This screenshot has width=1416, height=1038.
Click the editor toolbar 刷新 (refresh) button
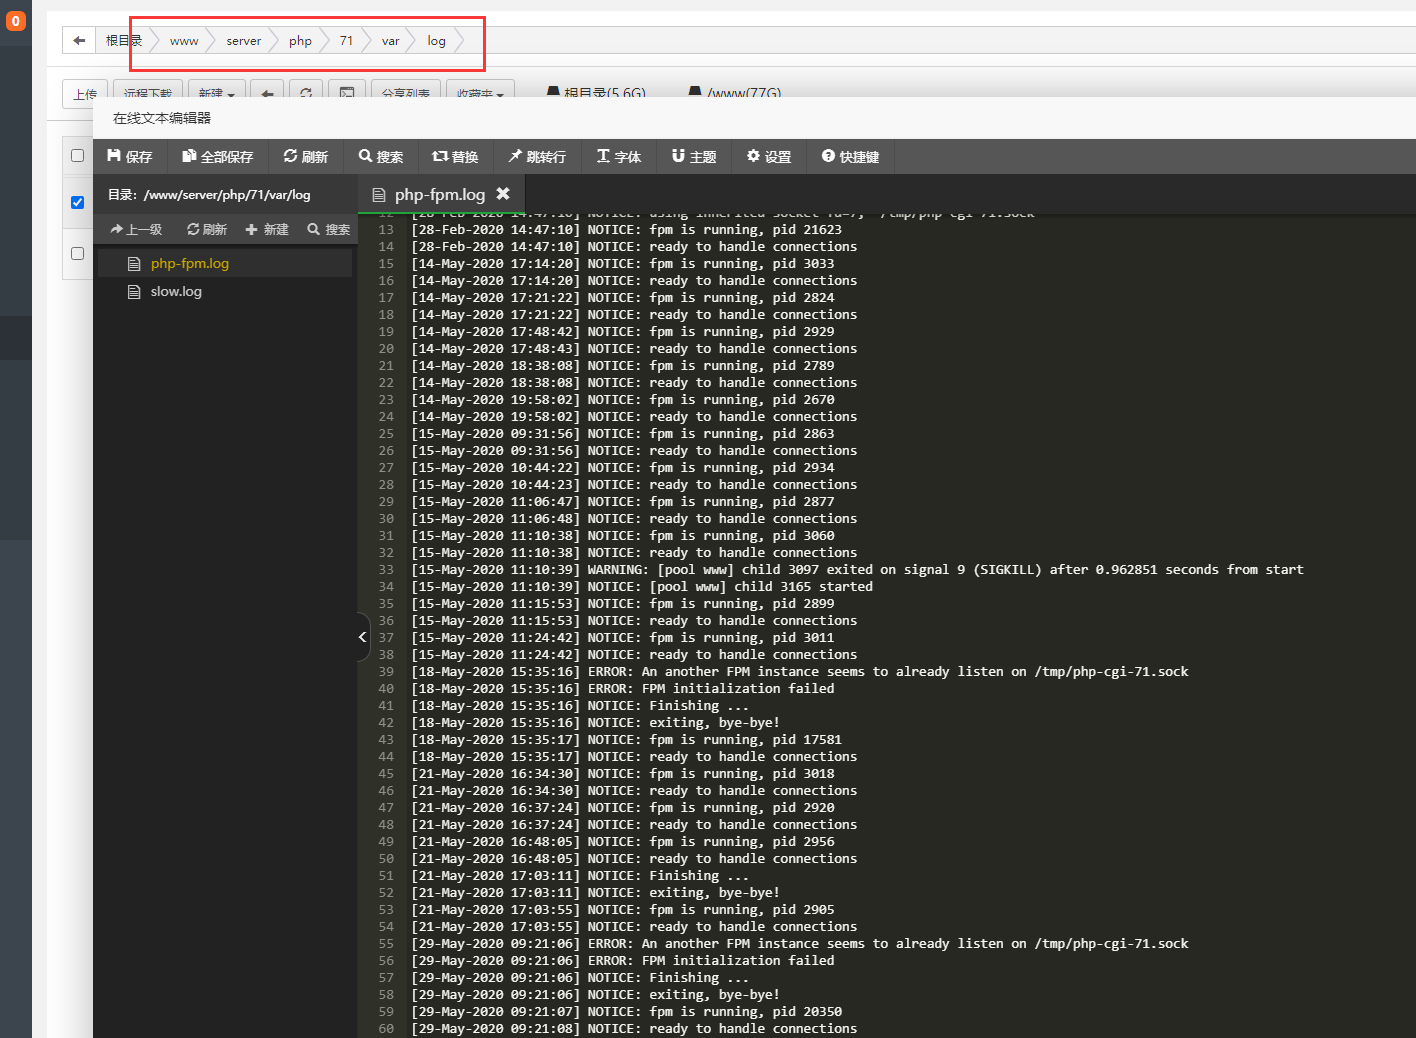click(305, 156)
